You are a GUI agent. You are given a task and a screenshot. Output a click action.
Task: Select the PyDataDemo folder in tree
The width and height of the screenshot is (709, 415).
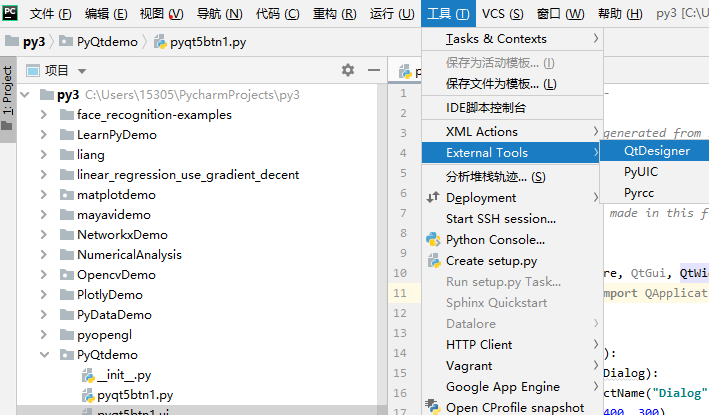114,315
